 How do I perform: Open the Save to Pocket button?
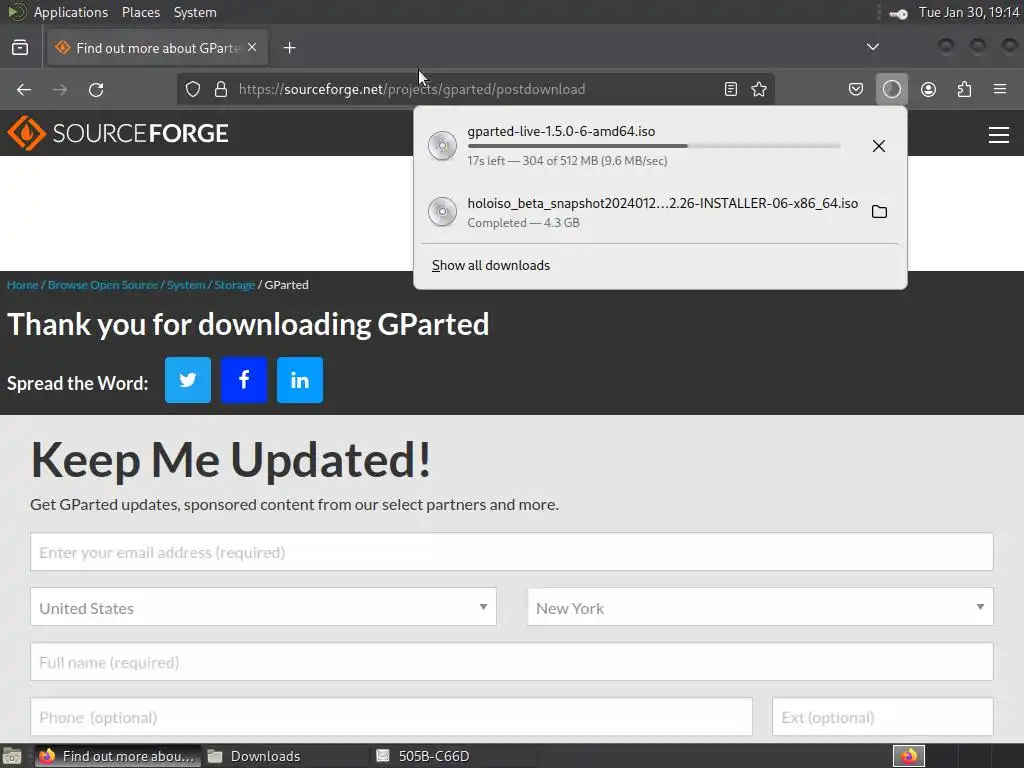coord(856,89)
